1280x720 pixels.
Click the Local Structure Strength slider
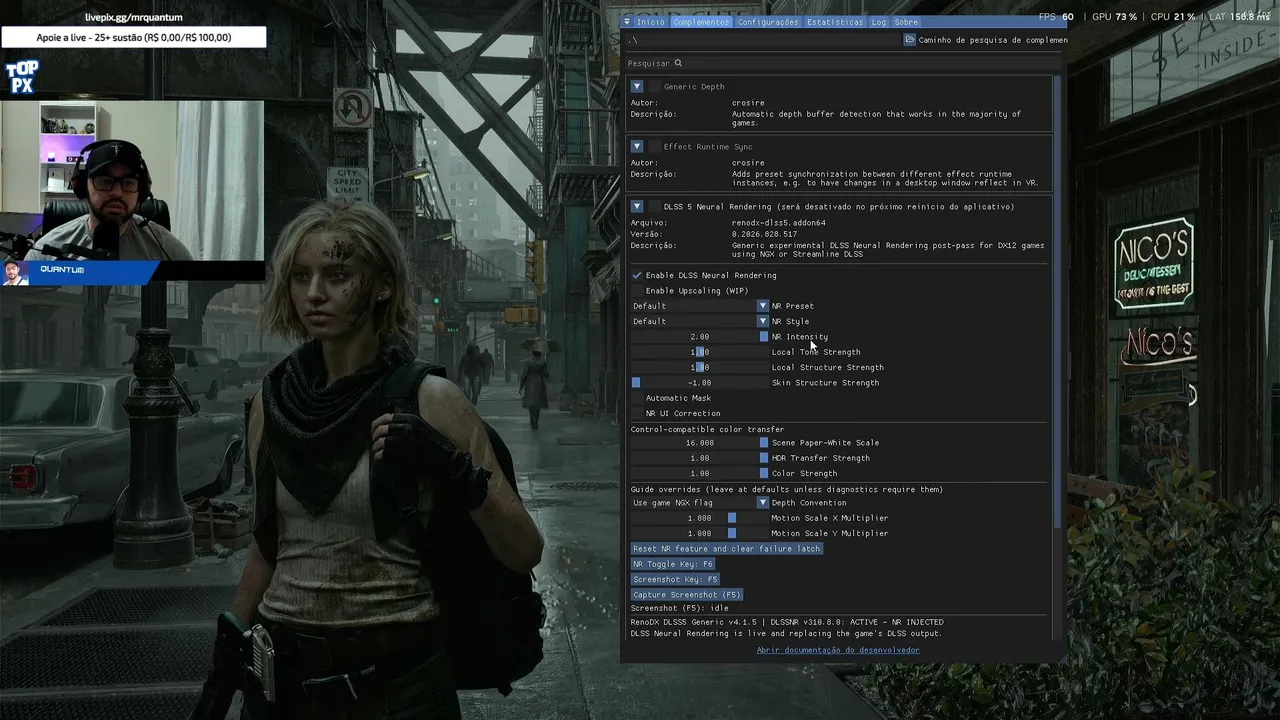[x=699, y=367]
